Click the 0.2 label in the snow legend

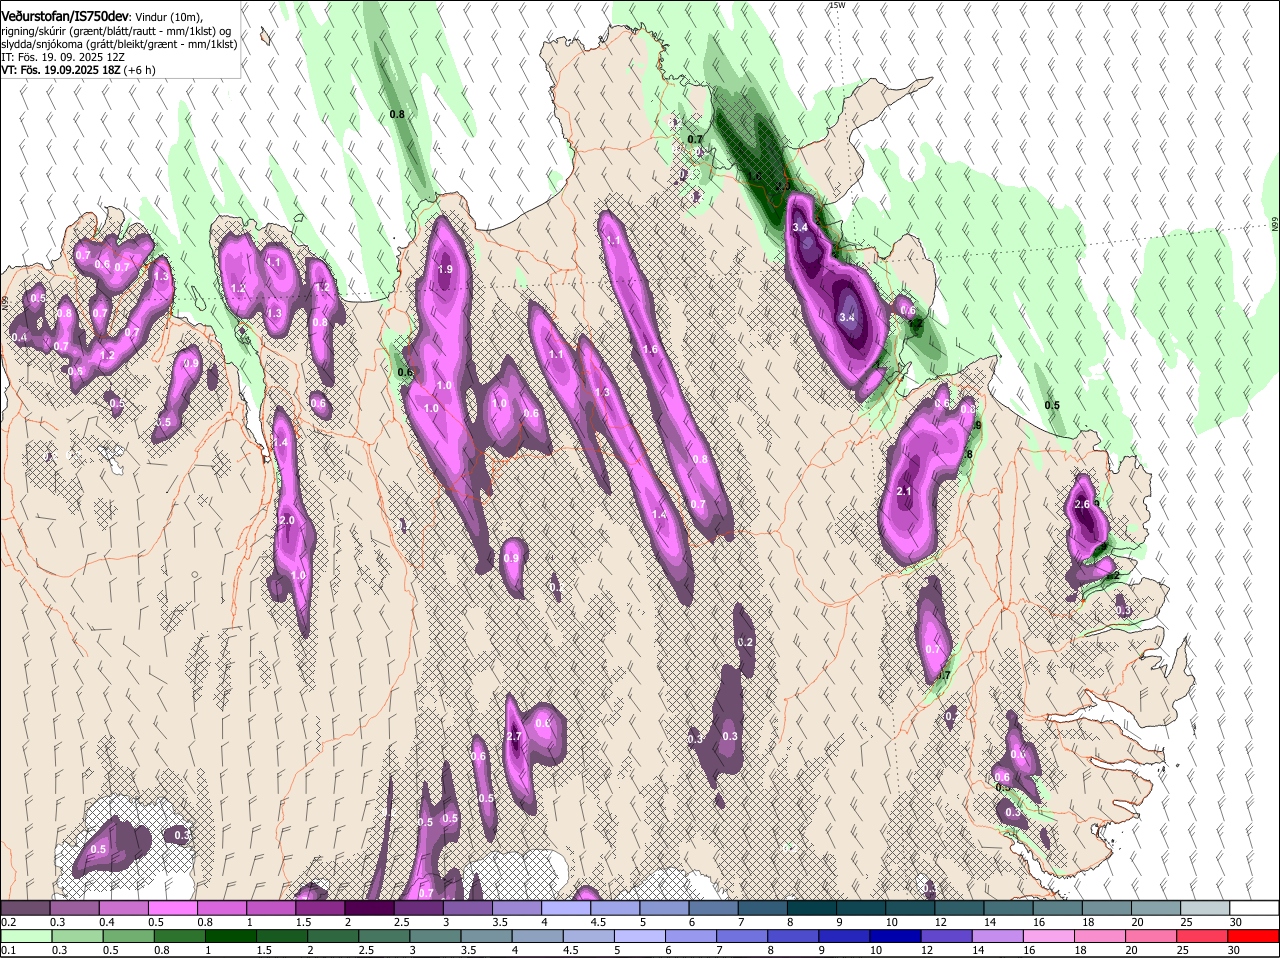8,921
